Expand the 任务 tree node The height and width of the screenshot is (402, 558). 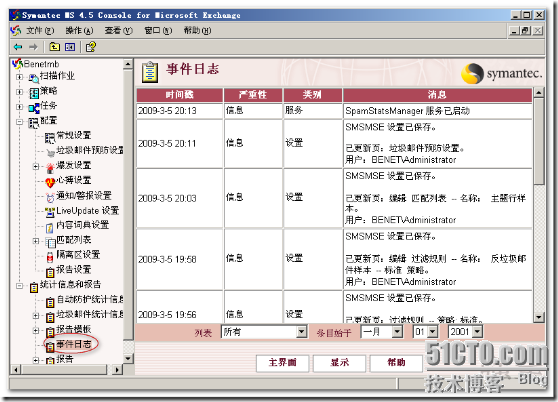pyautogui.click(x=20, y=107)
